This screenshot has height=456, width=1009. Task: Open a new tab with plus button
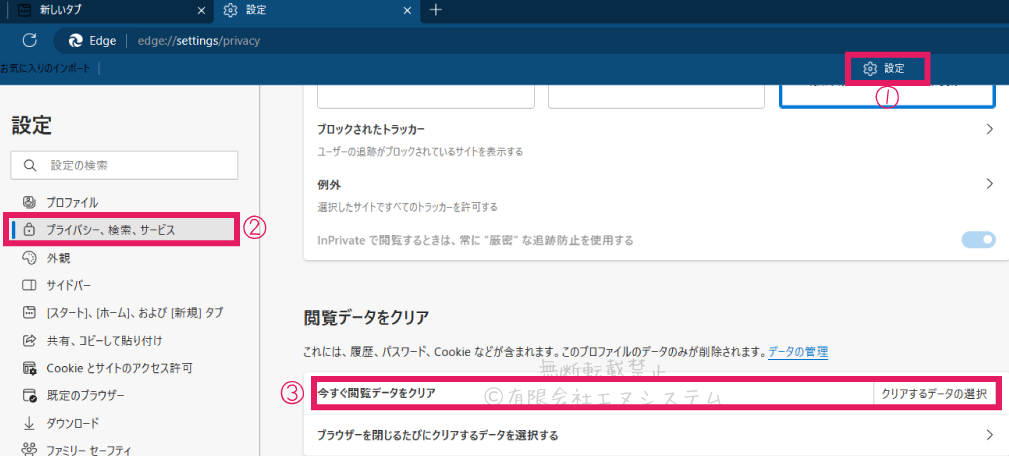pyautogui.click(x=436, y=10)
